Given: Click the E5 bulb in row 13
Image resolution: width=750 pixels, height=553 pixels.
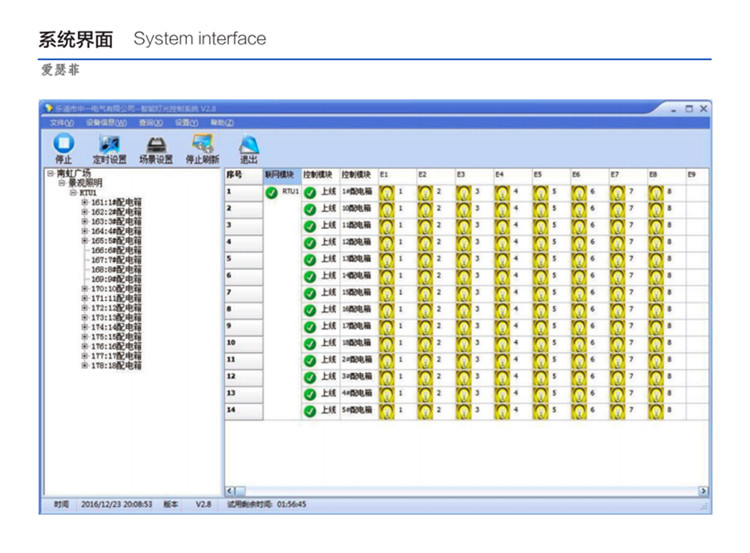Looking at the screenshot, I should point(540,394).
